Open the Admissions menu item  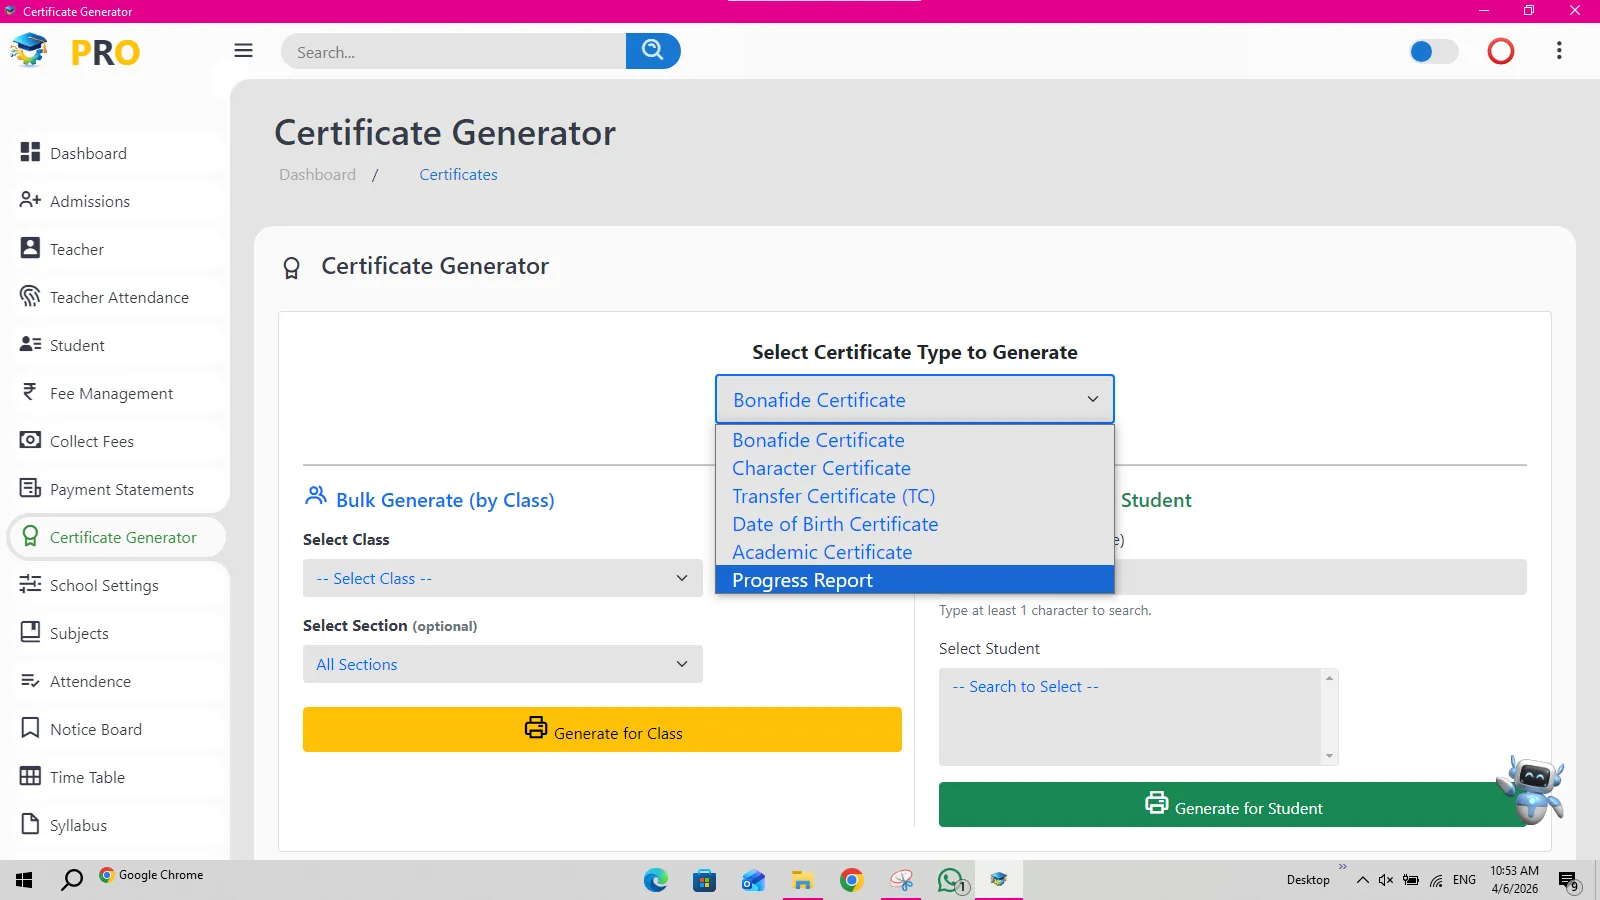coord(118,201)
